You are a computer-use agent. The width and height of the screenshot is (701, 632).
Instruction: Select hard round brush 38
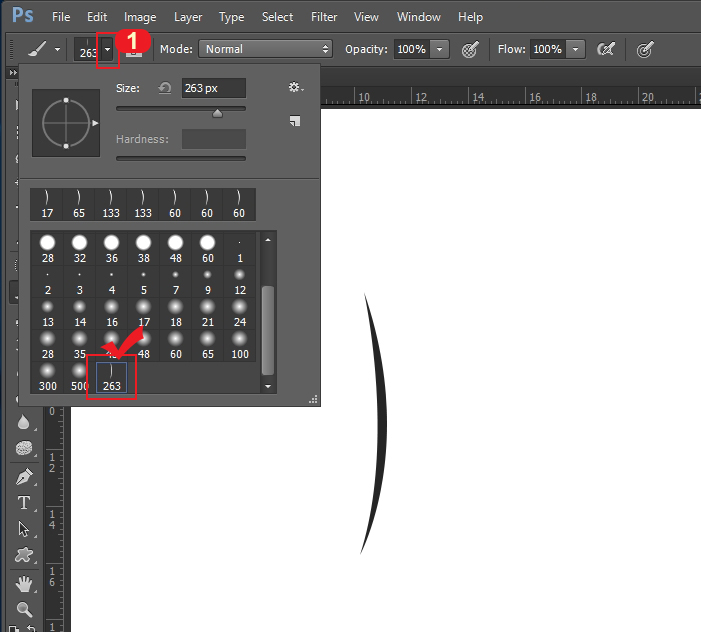coord(144,249)
